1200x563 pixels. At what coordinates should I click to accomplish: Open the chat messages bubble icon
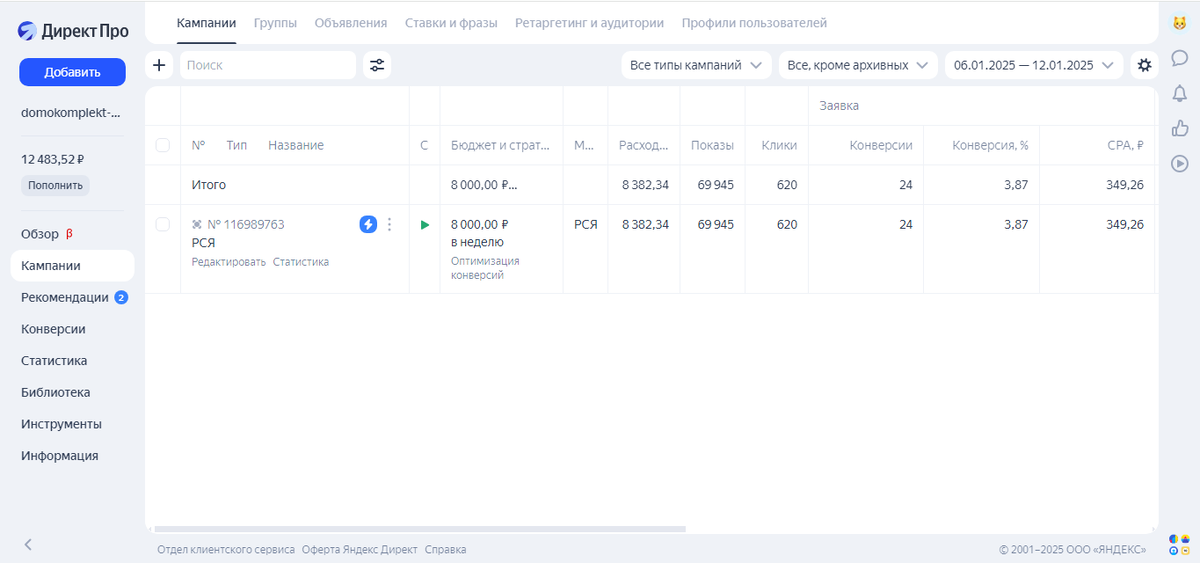pyautogui.click(x=1179, y=58)
